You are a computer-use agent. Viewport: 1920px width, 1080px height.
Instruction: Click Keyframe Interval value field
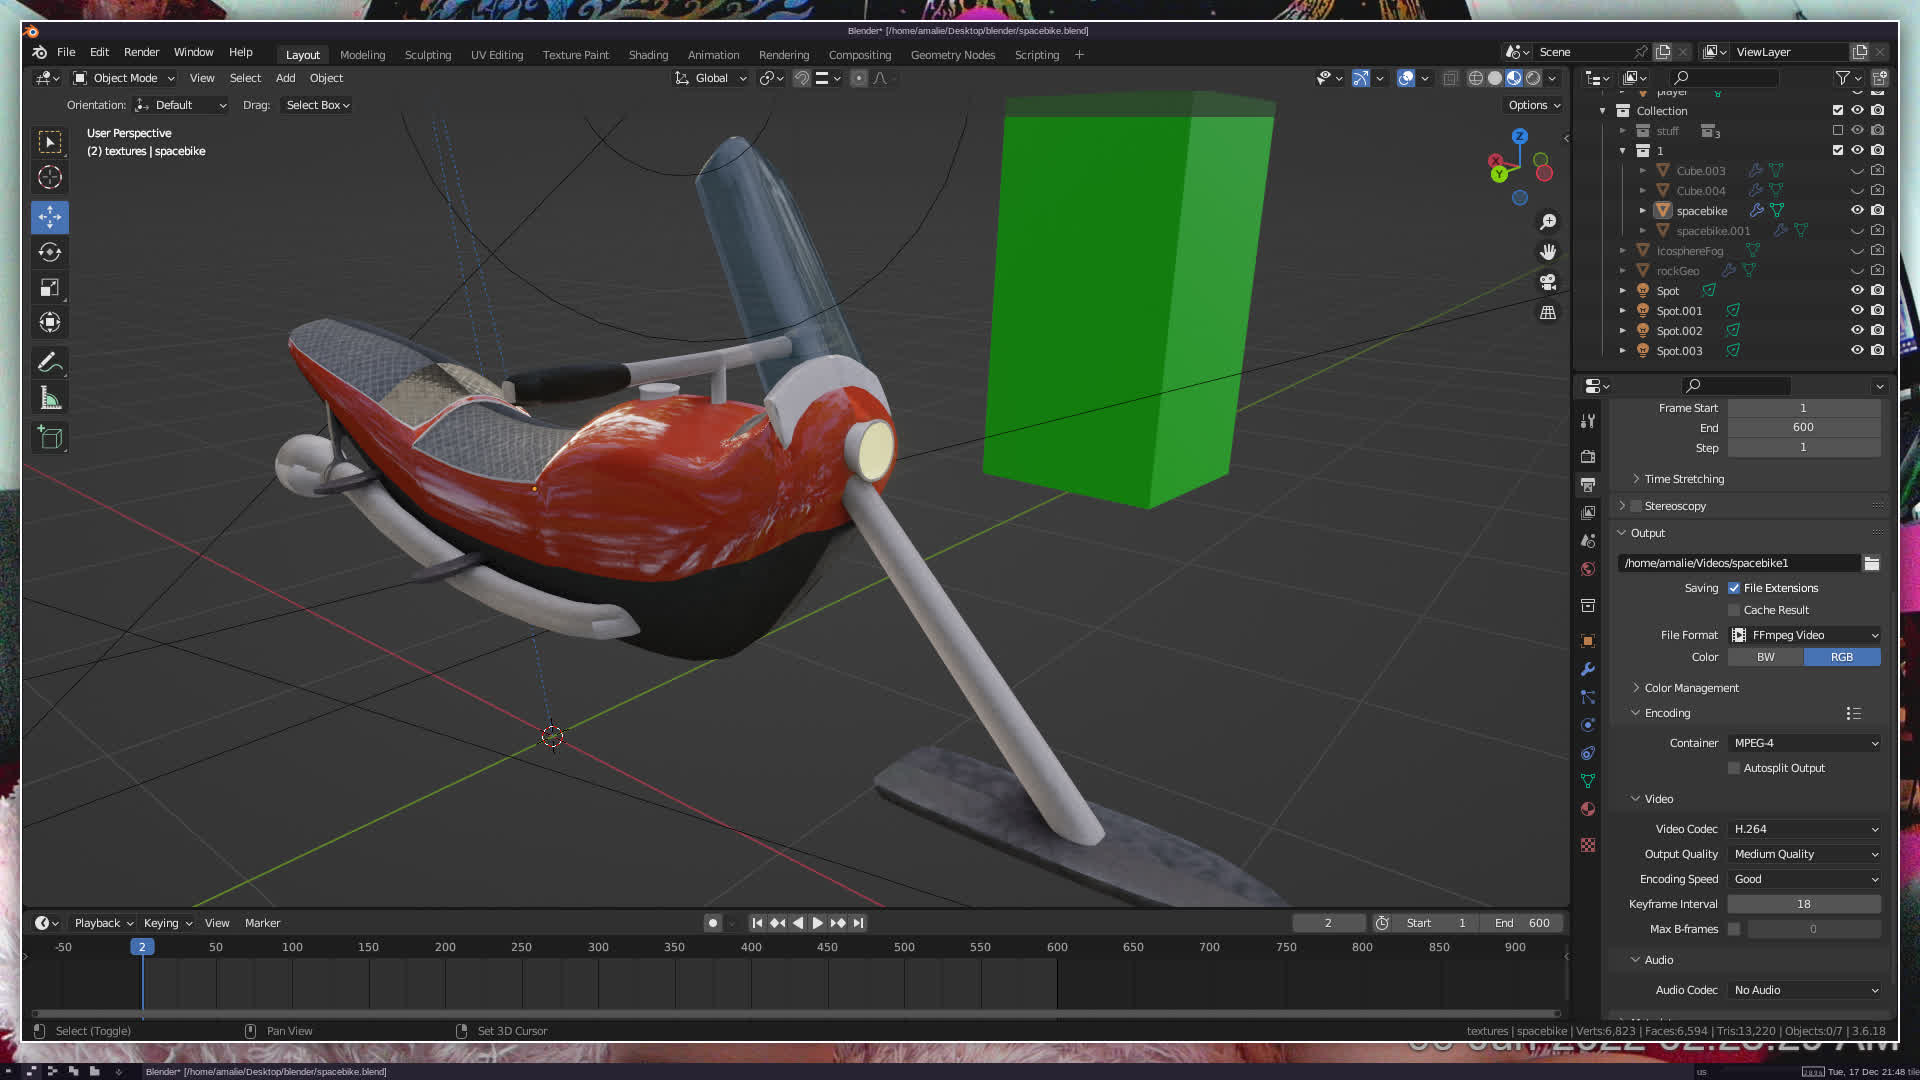coord(1804,904)
